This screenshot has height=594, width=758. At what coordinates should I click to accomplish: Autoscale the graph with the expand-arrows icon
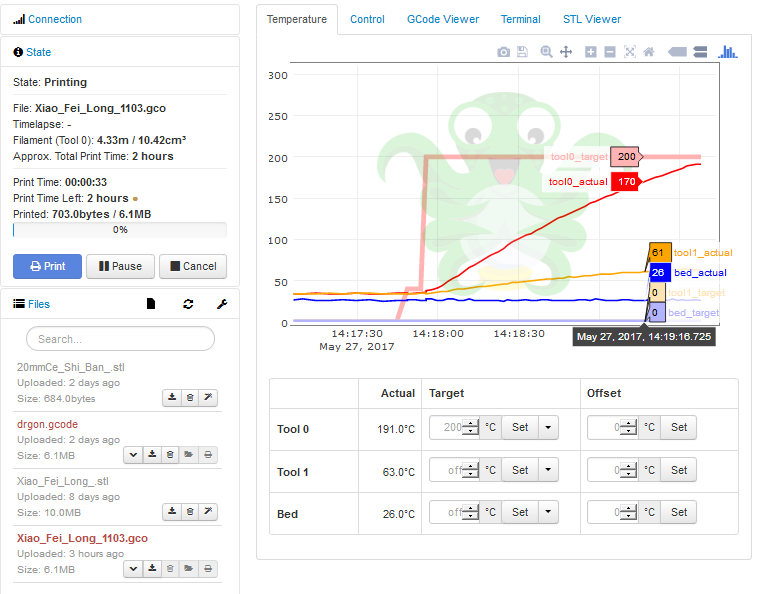[x=629, y=52]
